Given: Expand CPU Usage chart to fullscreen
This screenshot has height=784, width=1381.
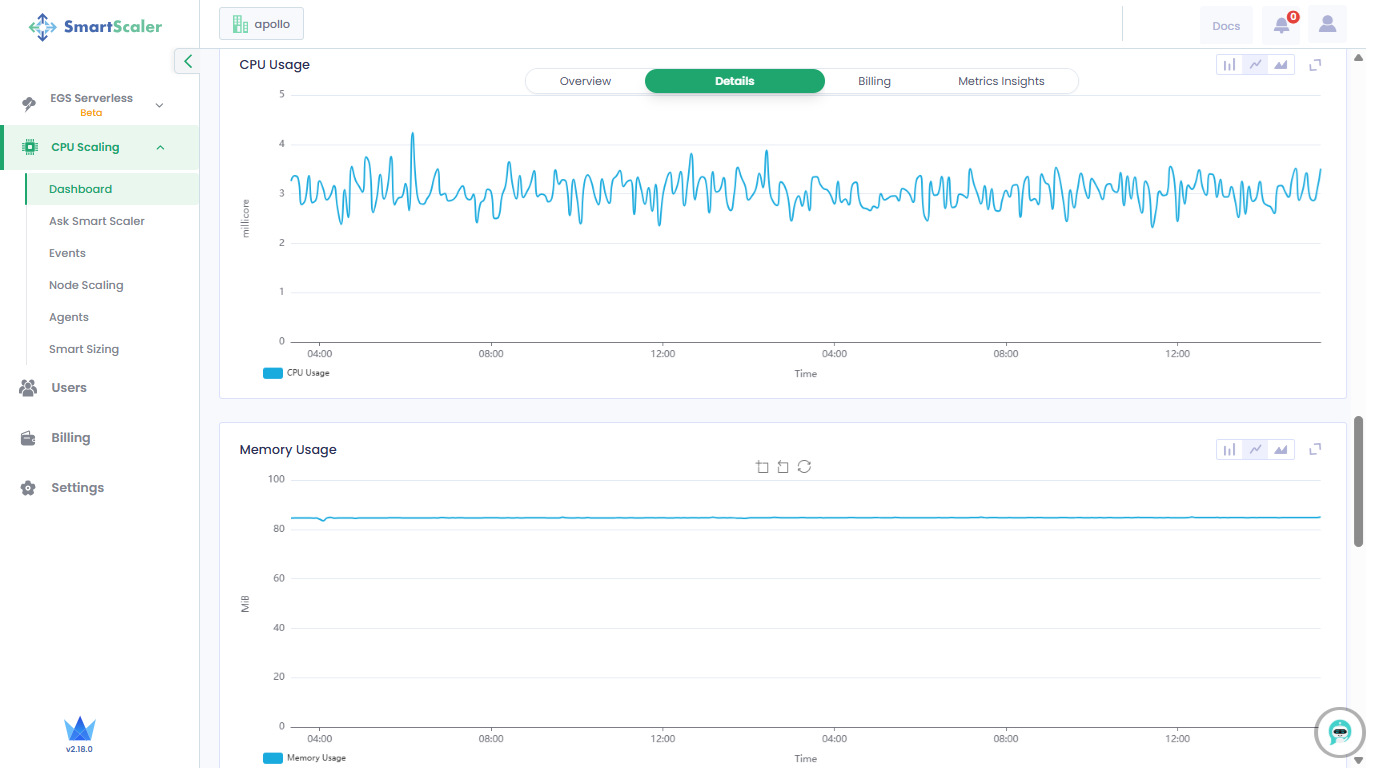Looking at the screenshot, I should pyautogui.click(x=1316, y=65).
